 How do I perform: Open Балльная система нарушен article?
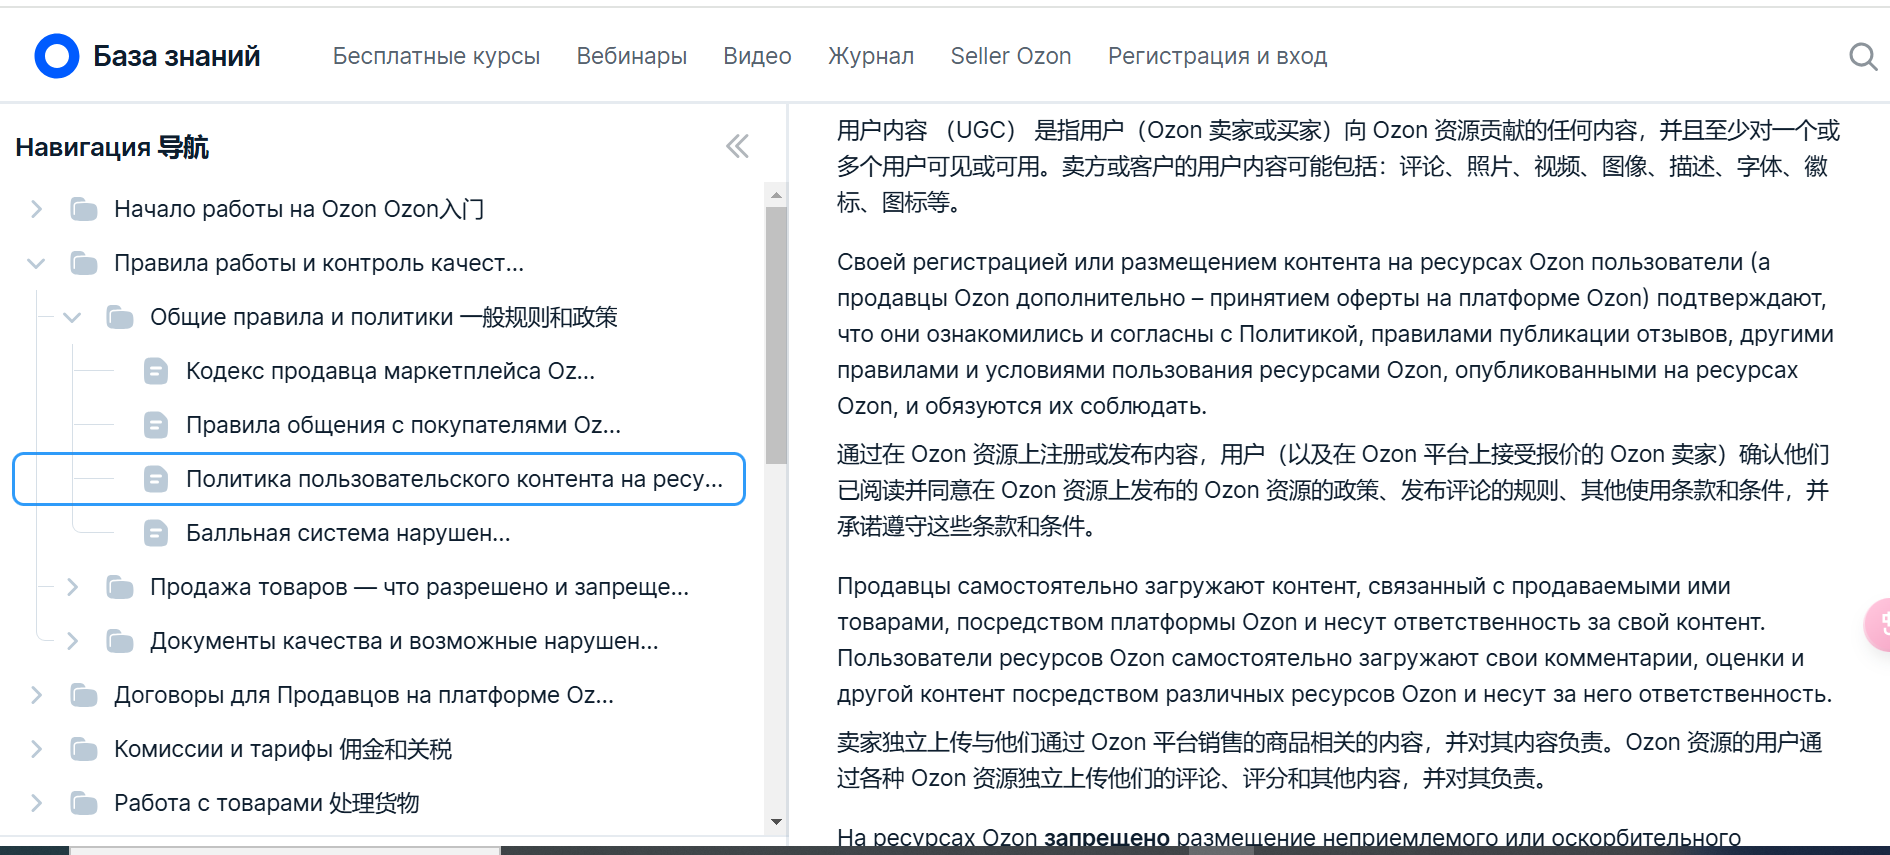coord(348,533)
